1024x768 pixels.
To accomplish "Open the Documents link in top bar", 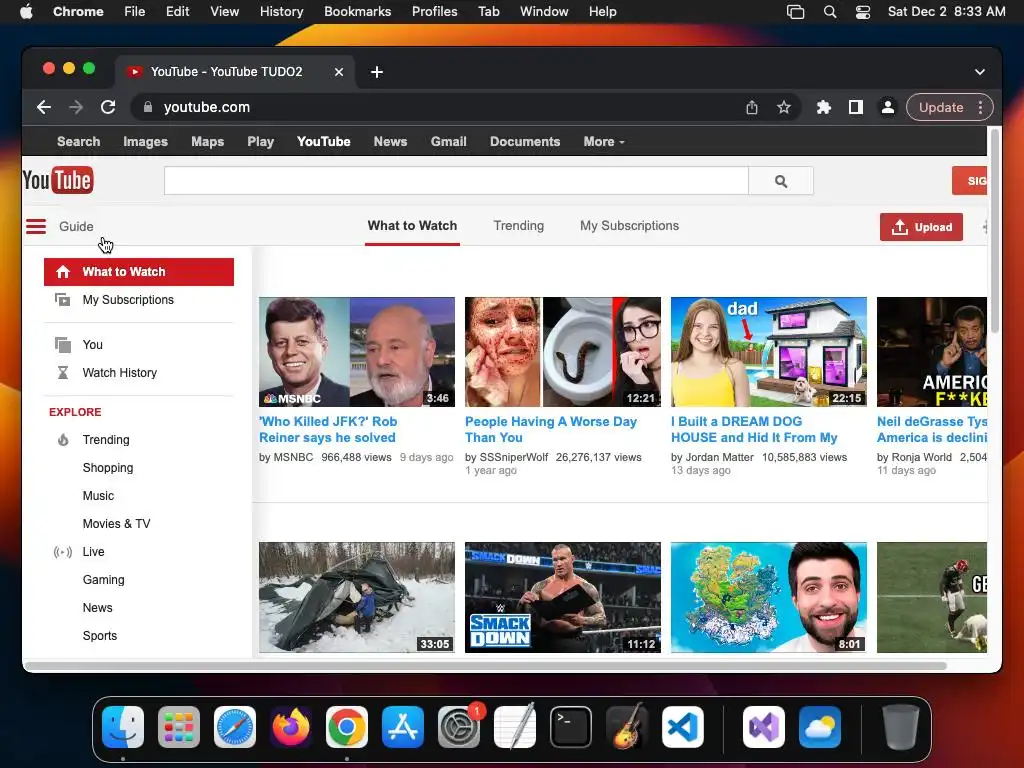I will coord(524,142).
